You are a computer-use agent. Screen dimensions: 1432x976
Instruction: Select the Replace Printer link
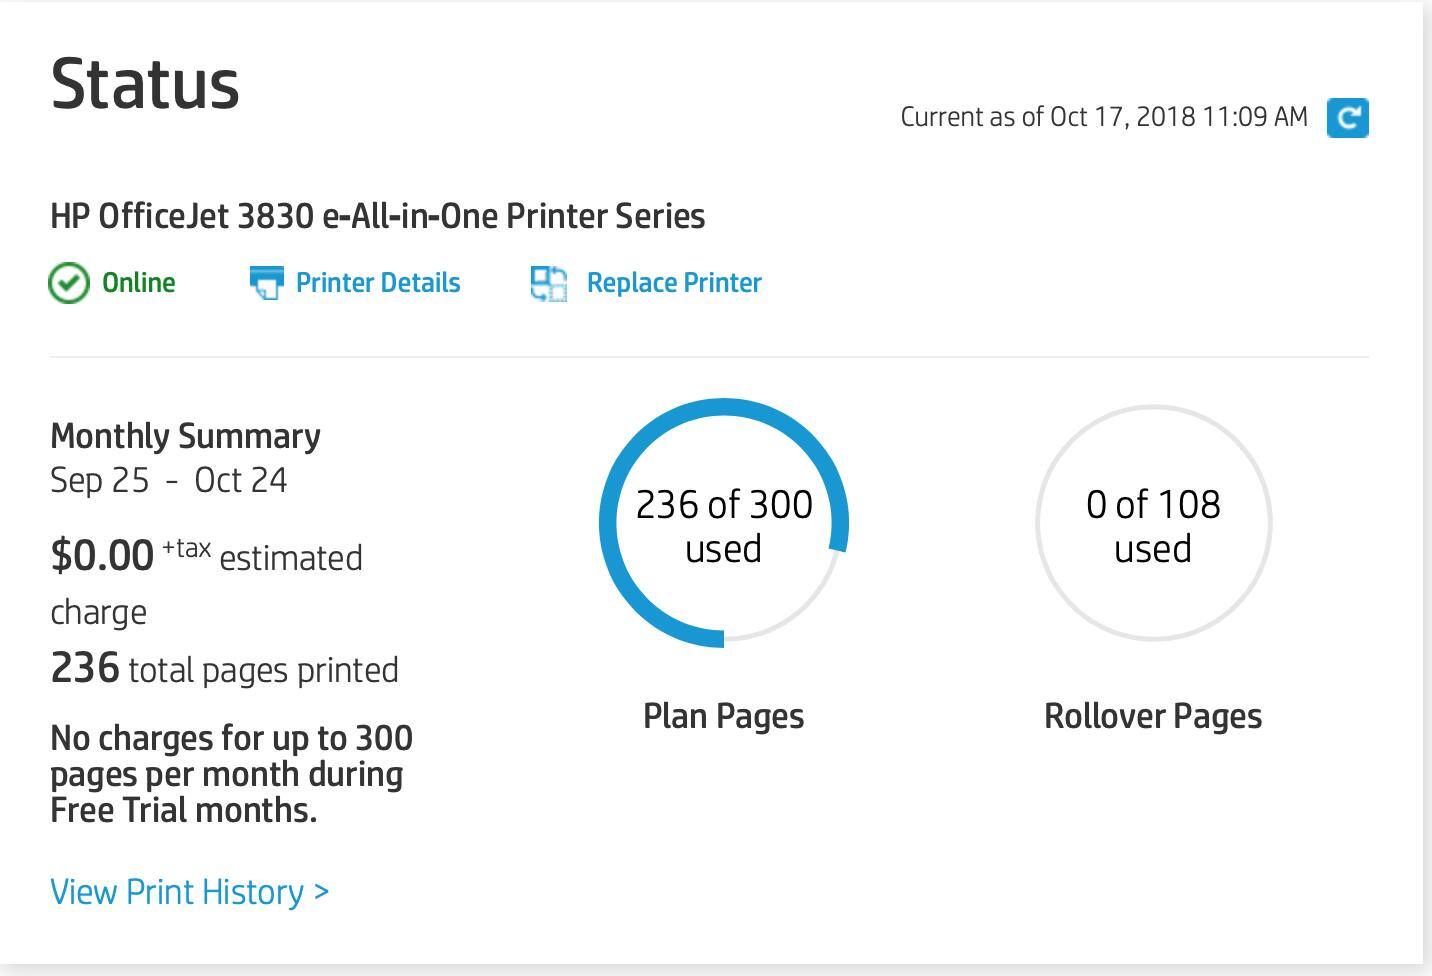(674, 283)
